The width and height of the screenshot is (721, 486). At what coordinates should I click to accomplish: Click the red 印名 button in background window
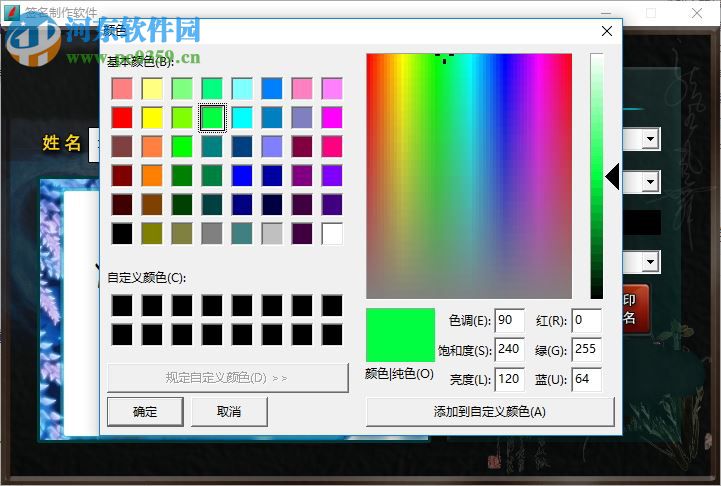(636, 309)
